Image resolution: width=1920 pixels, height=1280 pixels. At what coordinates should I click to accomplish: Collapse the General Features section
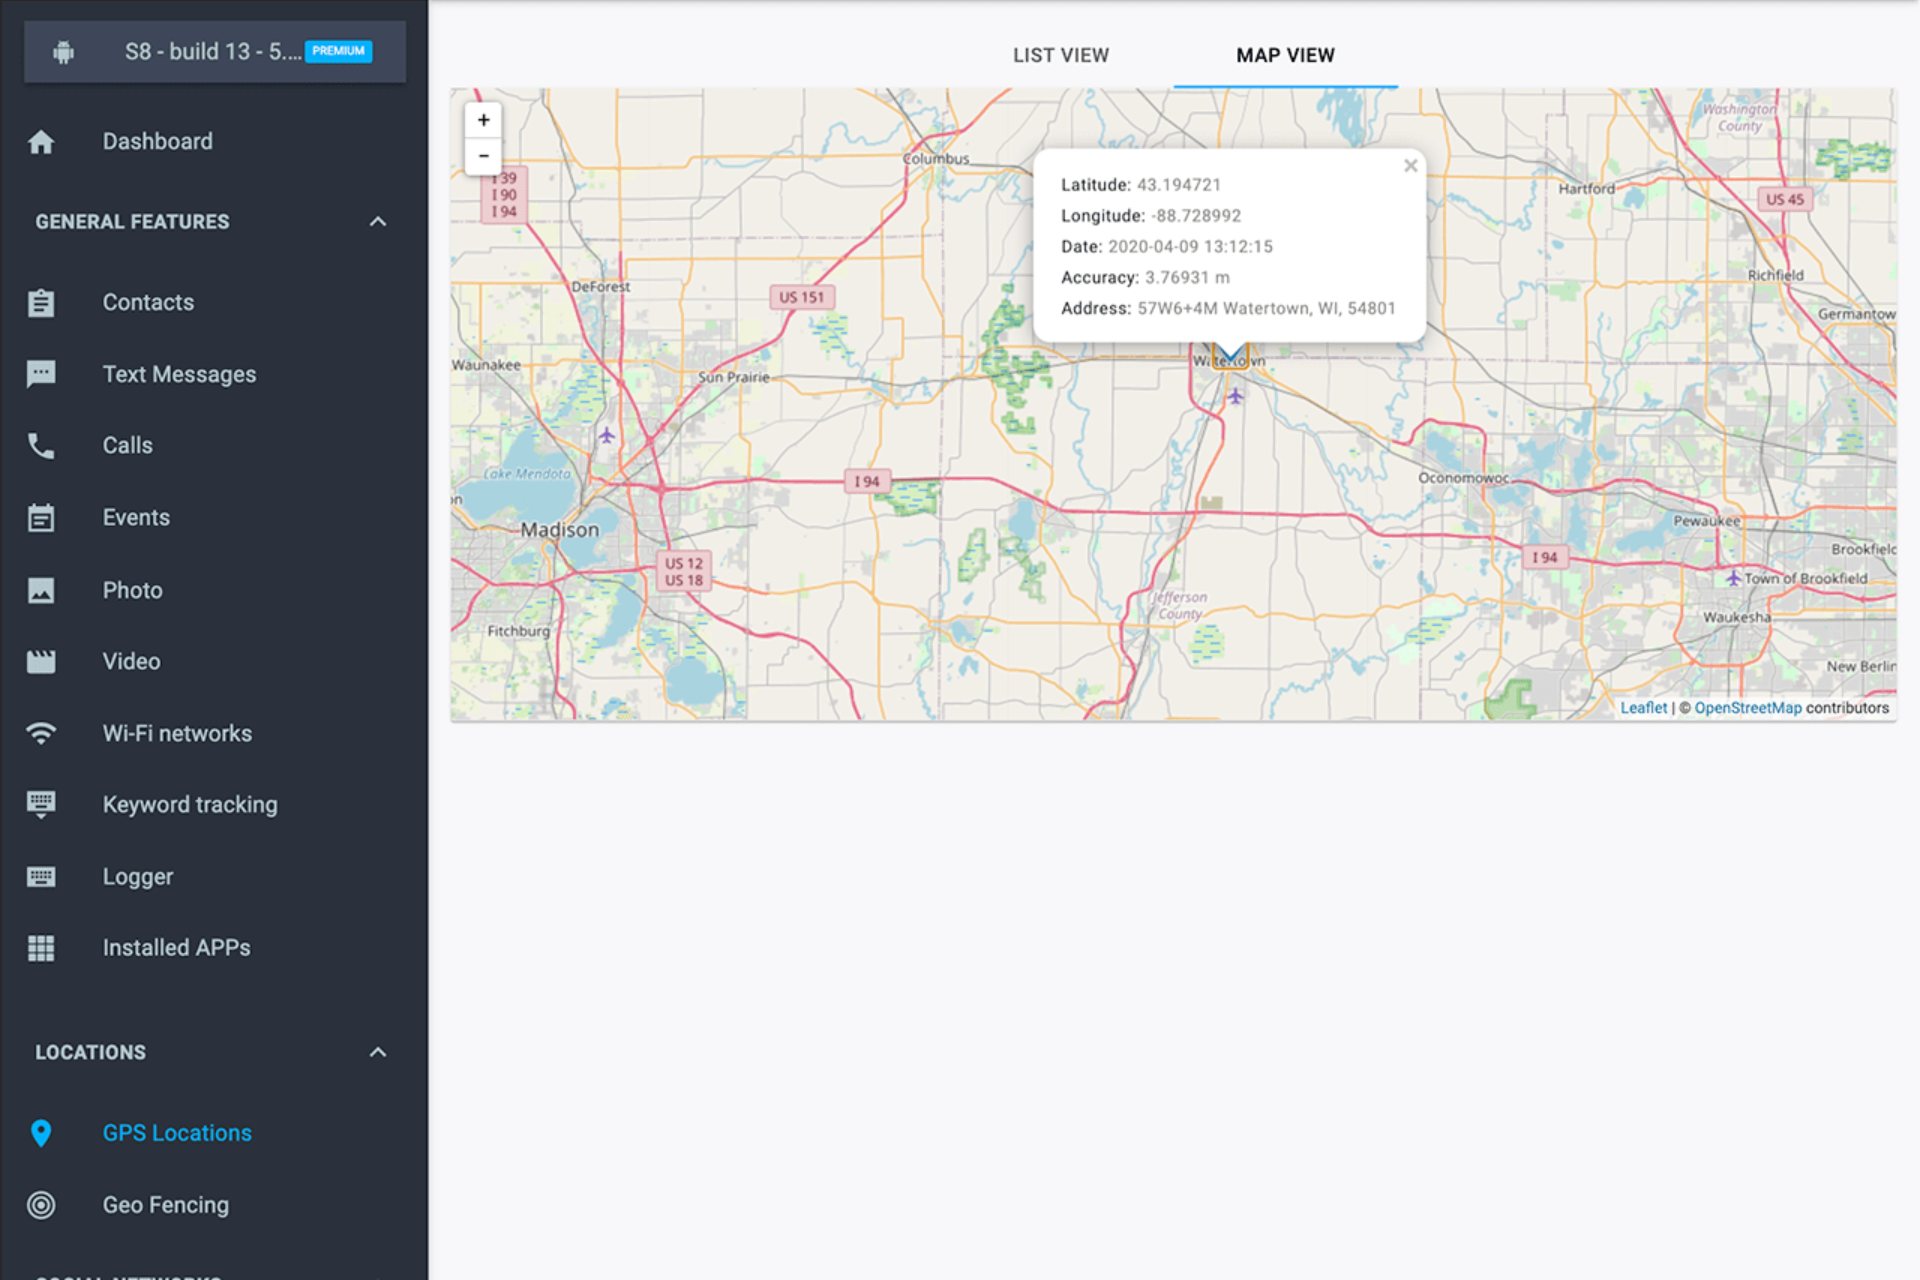click(x=378, y=222)
